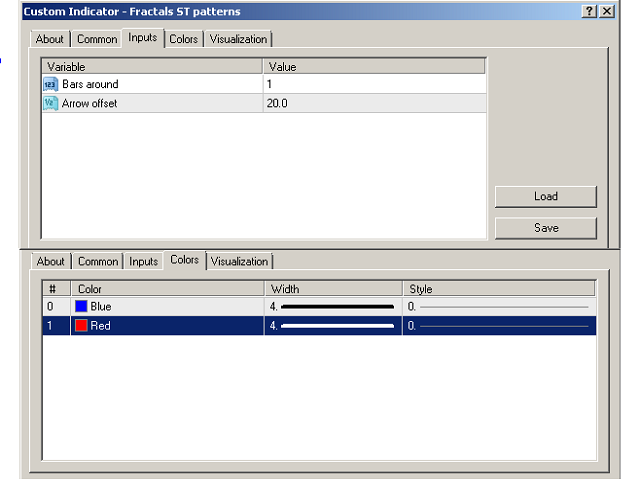Click the question mark help button
The height and width of the screenshot is (480, 640).
tap(589, 11)
